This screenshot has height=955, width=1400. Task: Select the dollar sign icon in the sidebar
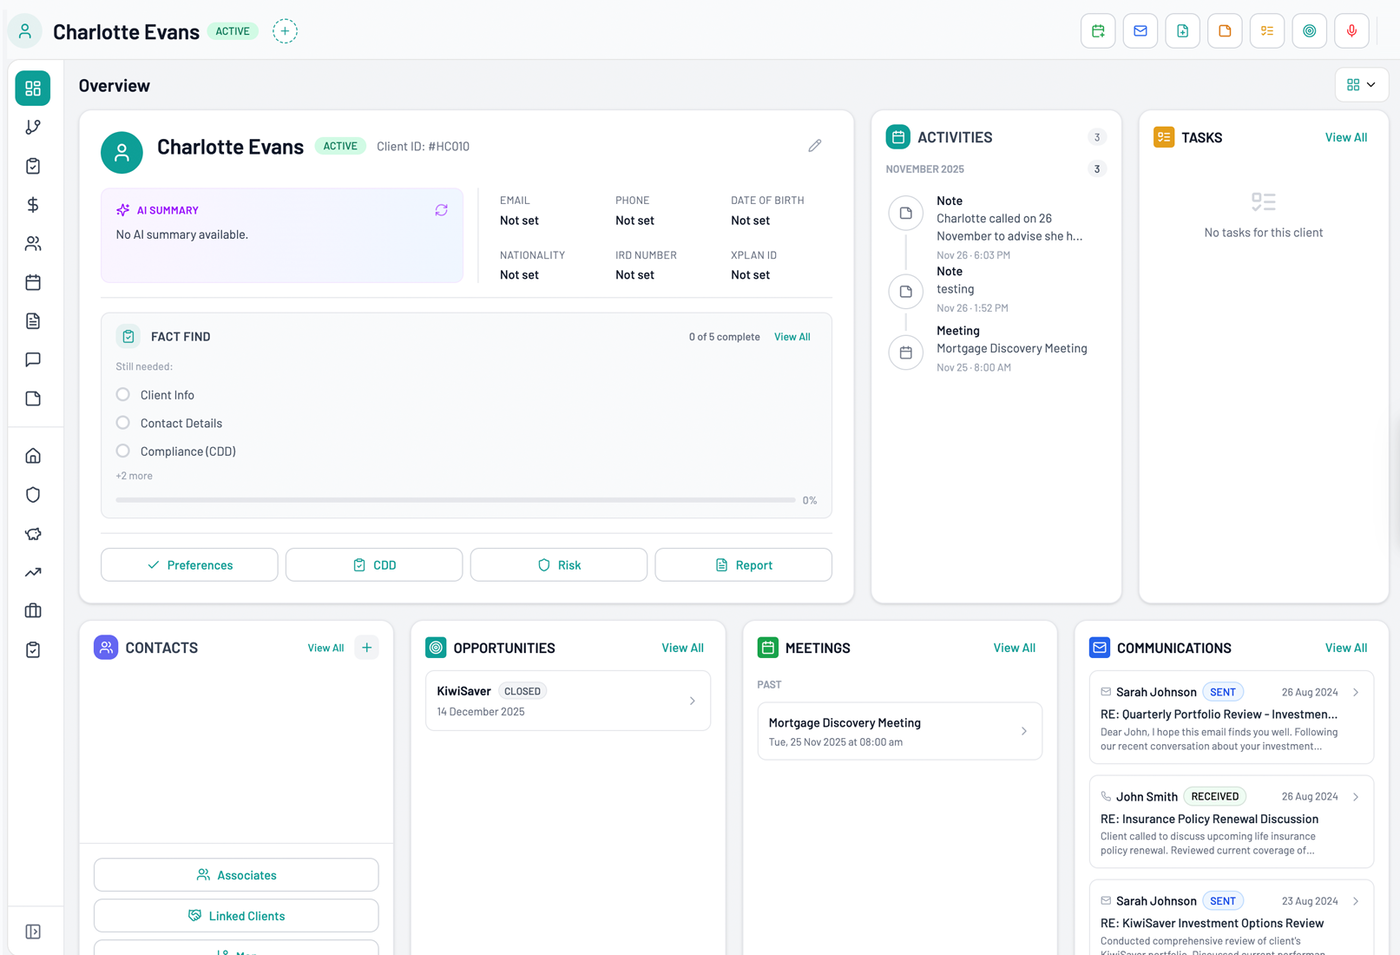(x=32, y=204)
